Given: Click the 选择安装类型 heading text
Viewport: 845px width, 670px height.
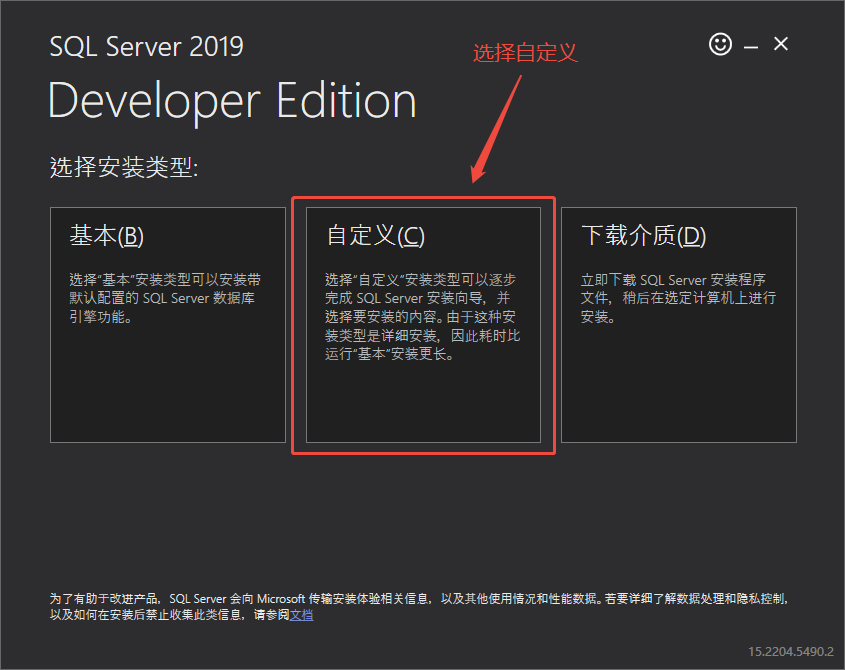Looking at the screenshot, I should (x=124, y=167).
